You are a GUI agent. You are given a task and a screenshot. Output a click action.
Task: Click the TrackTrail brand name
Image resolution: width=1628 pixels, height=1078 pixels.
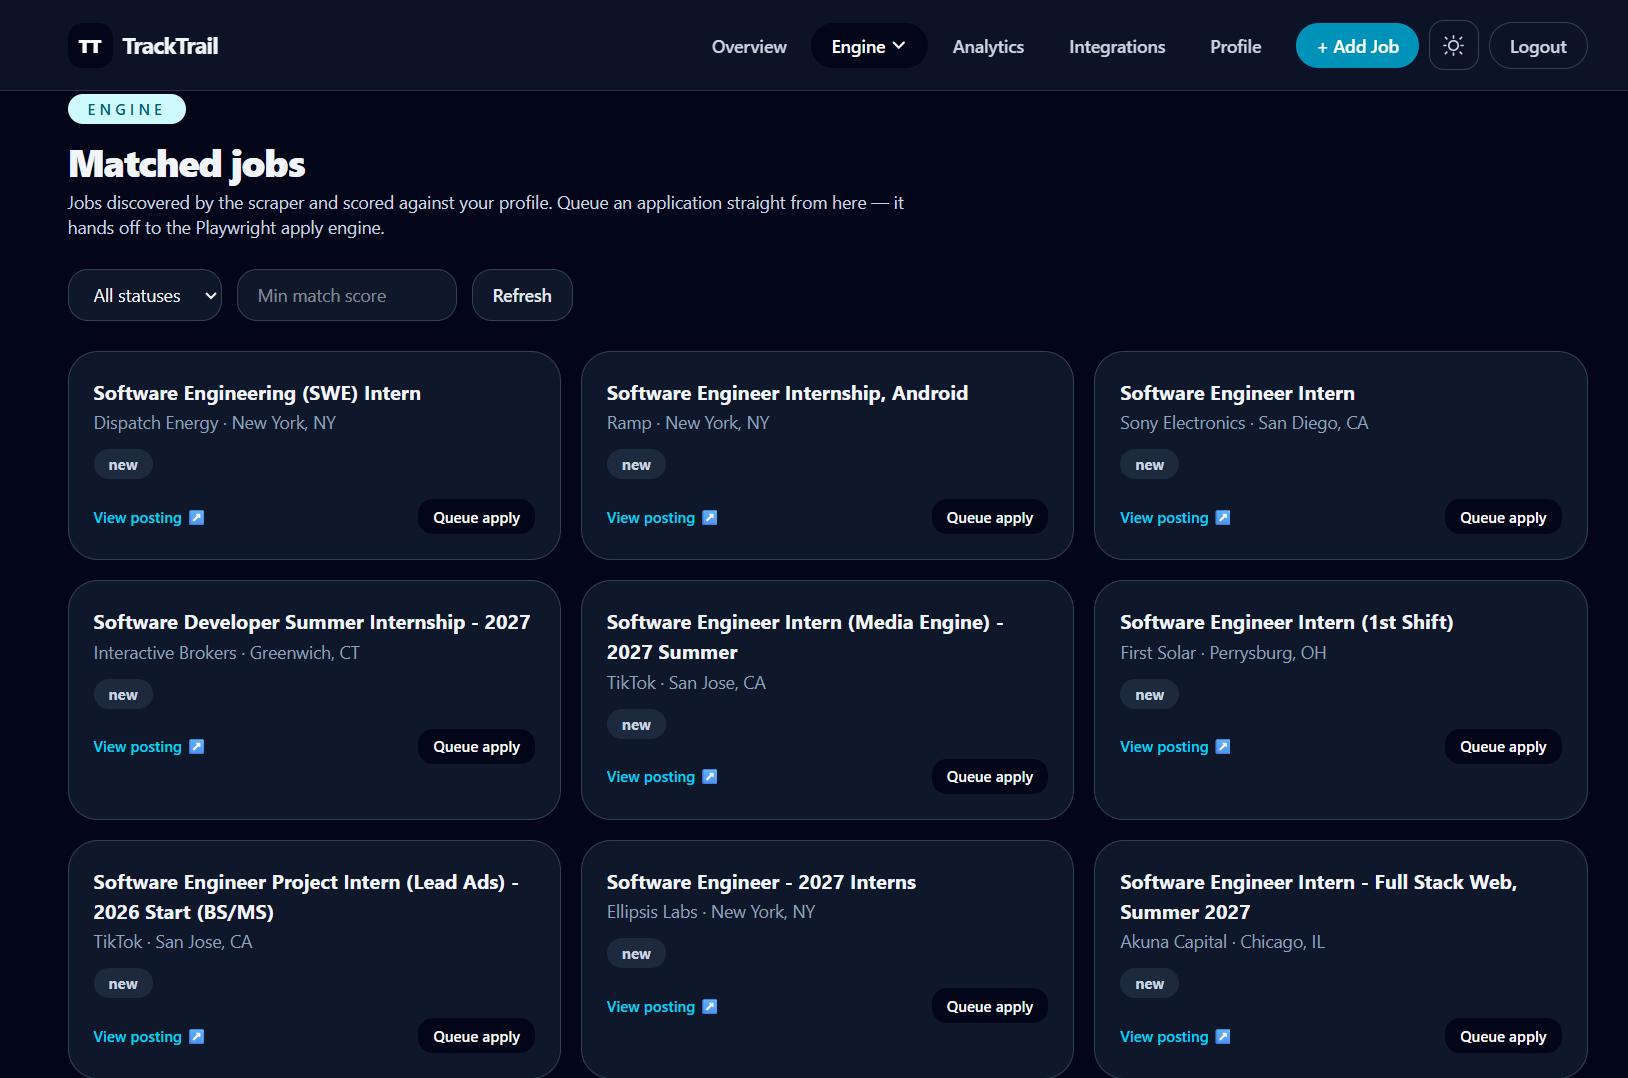point(170,46)
